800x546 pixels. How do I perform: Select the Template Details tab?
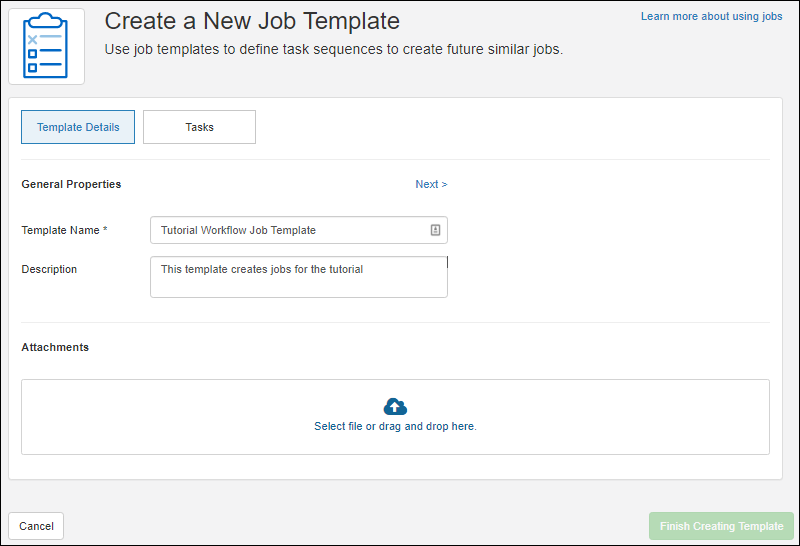click(x=78, y=127)
